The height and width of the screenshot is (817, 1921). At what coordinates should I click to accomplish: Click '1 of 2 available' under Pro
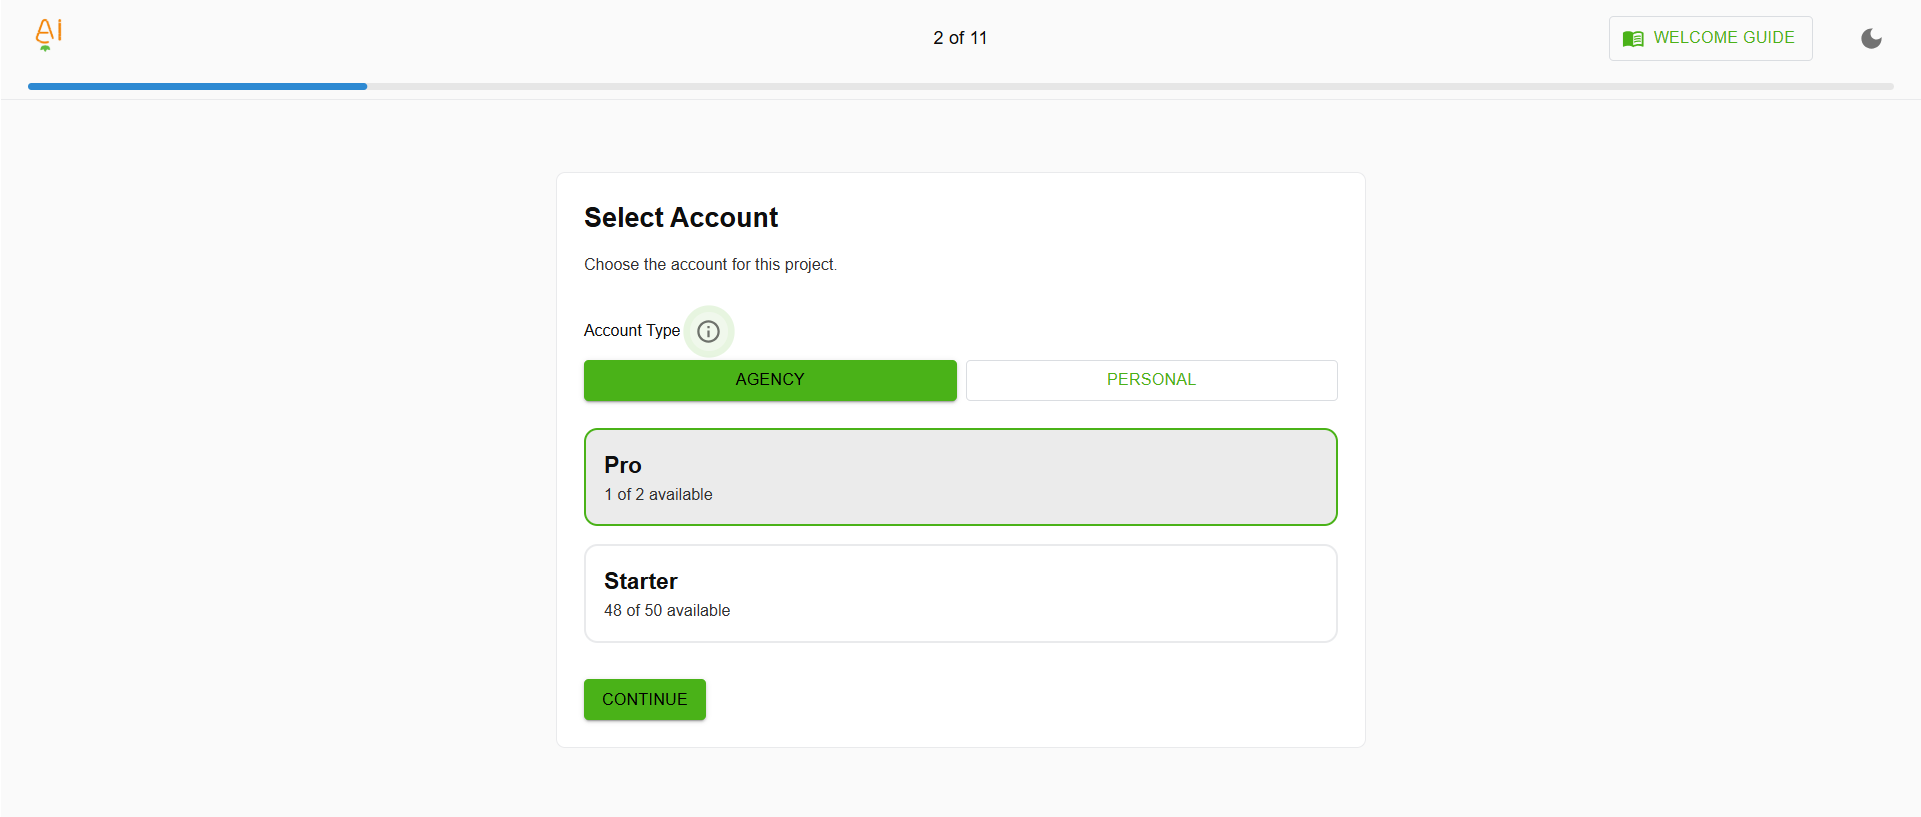coord(658,494)
